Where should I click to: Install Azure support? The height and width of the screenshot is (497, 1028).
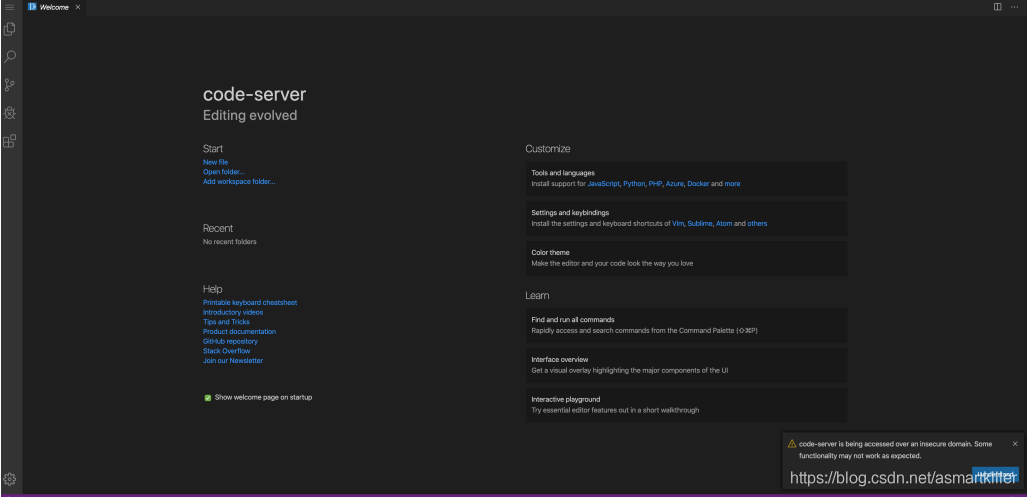click(675, 184)
